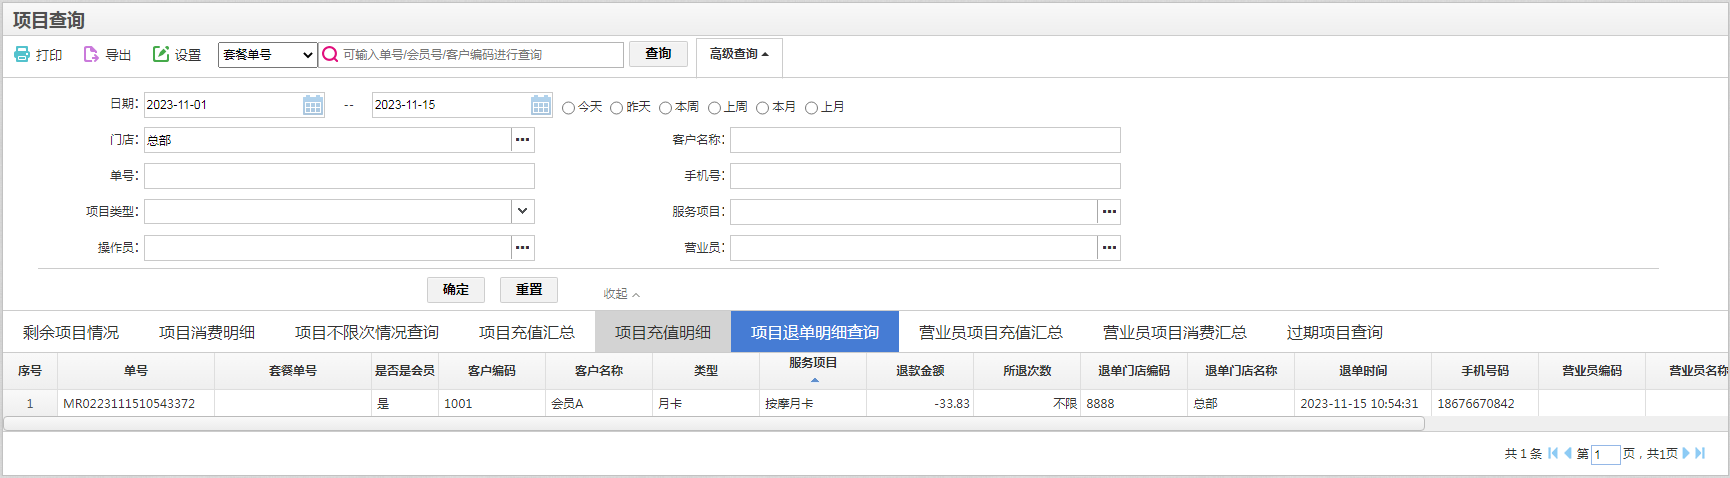Switch to the 过期项目查询 tab
The height and width of the screenshot is (478, 1730).
tap(1335, 332)
